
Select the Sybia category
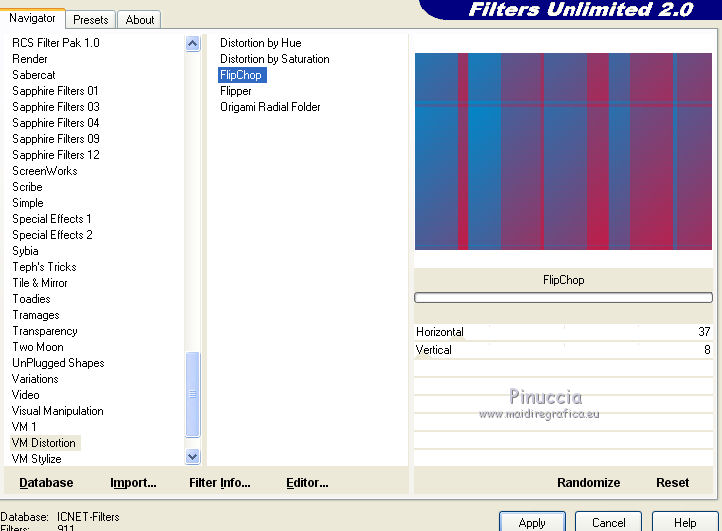25,251
